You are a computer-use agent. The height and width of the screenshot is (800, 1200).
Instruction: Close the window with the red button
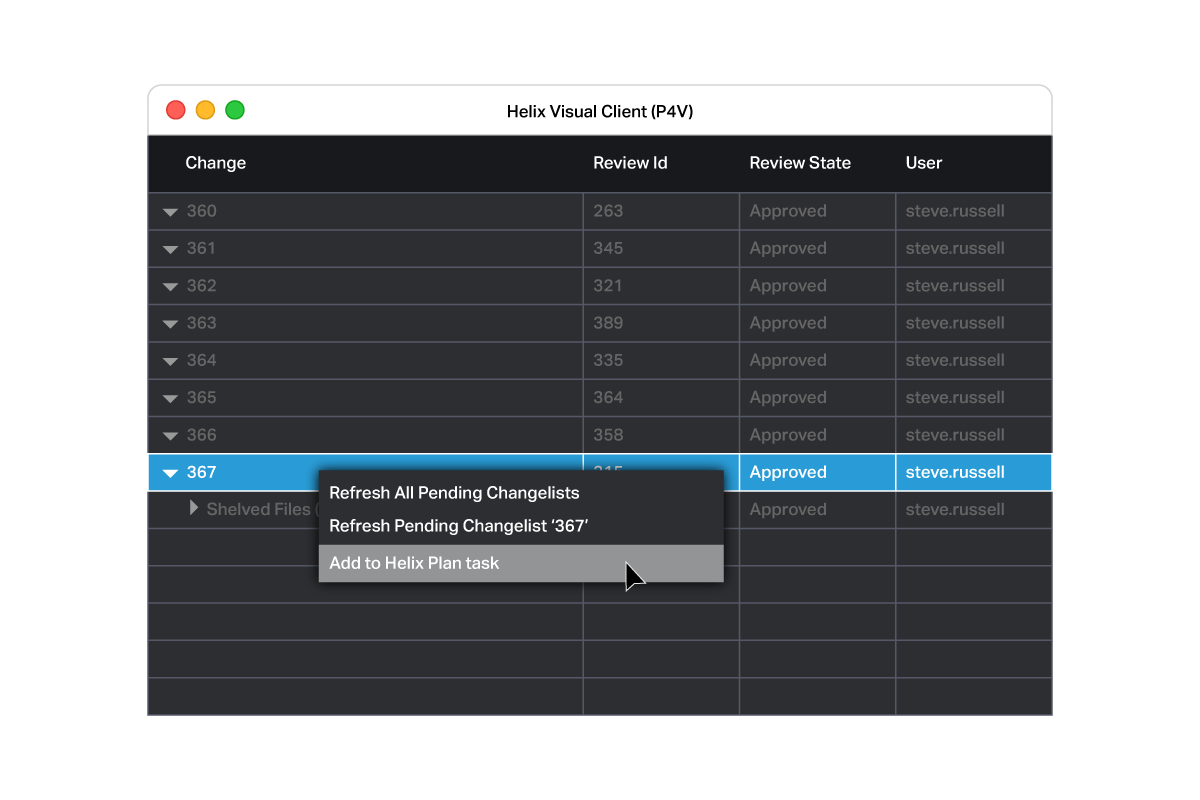176,110
